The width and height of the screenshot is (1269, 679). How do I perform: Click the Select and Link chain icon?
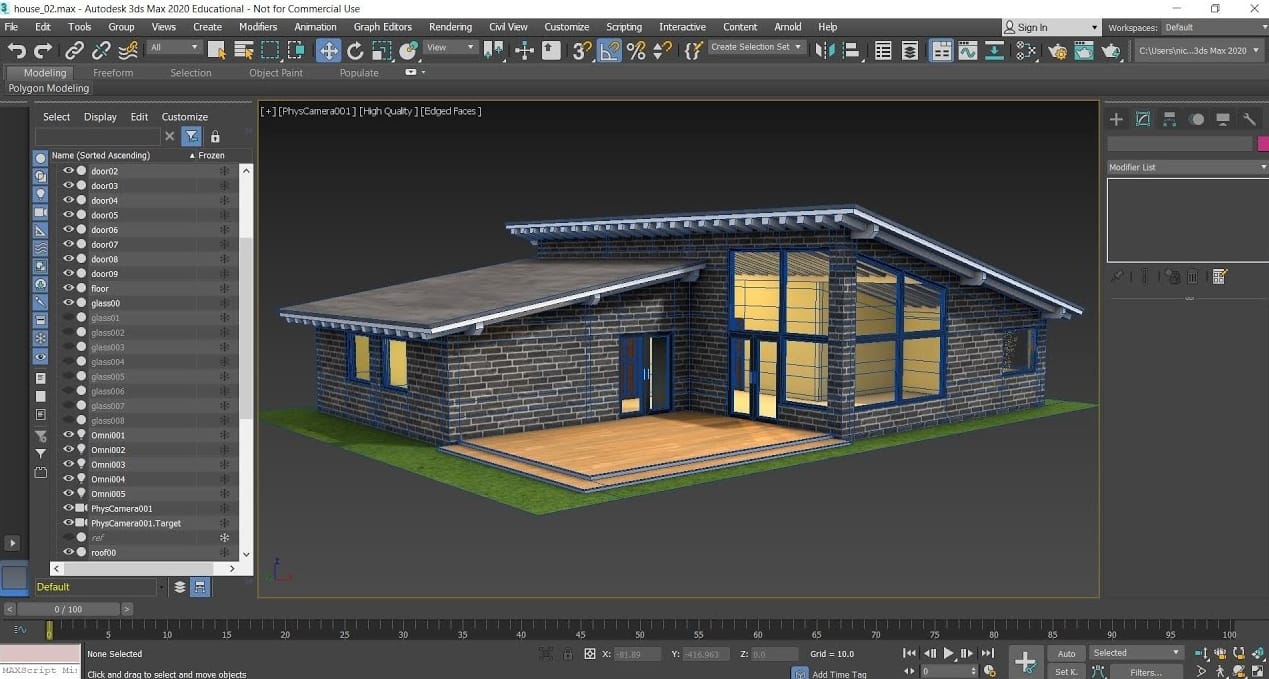pos(75,50)
